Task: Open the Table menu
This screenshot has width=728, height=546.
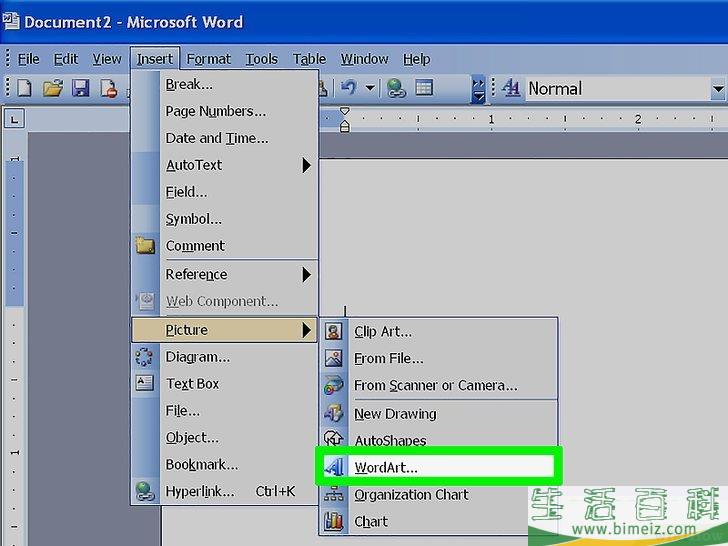Action: (x=309, y=59)
